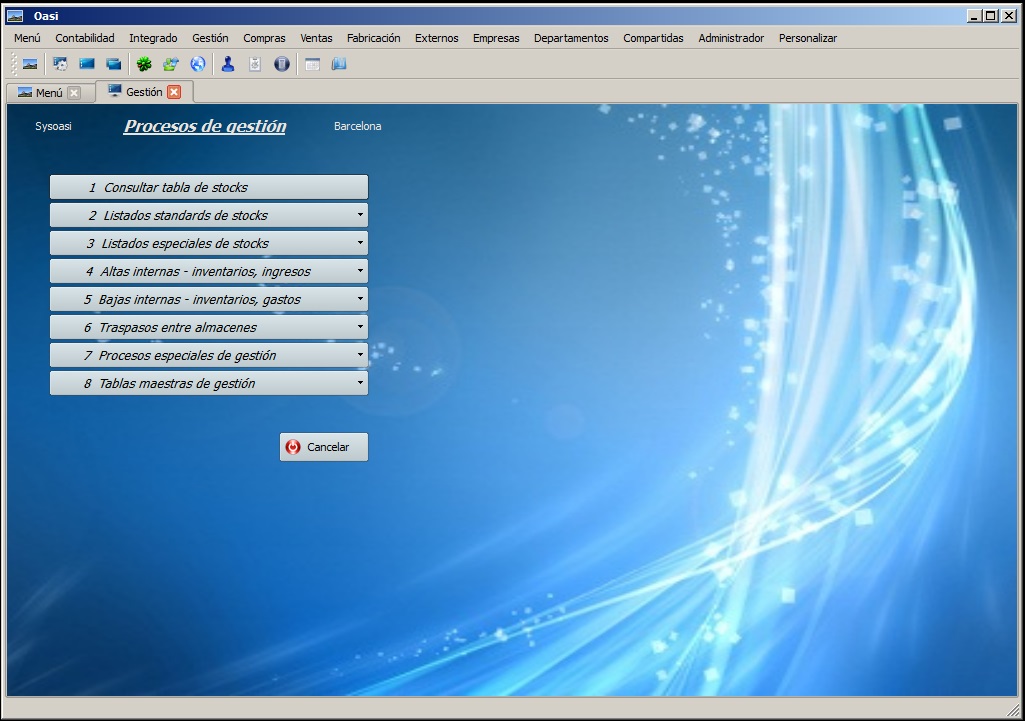The image size is (1025, 721).
Task: Click the overlapping blue windows toolbar icon
Action: coord(114,64)
